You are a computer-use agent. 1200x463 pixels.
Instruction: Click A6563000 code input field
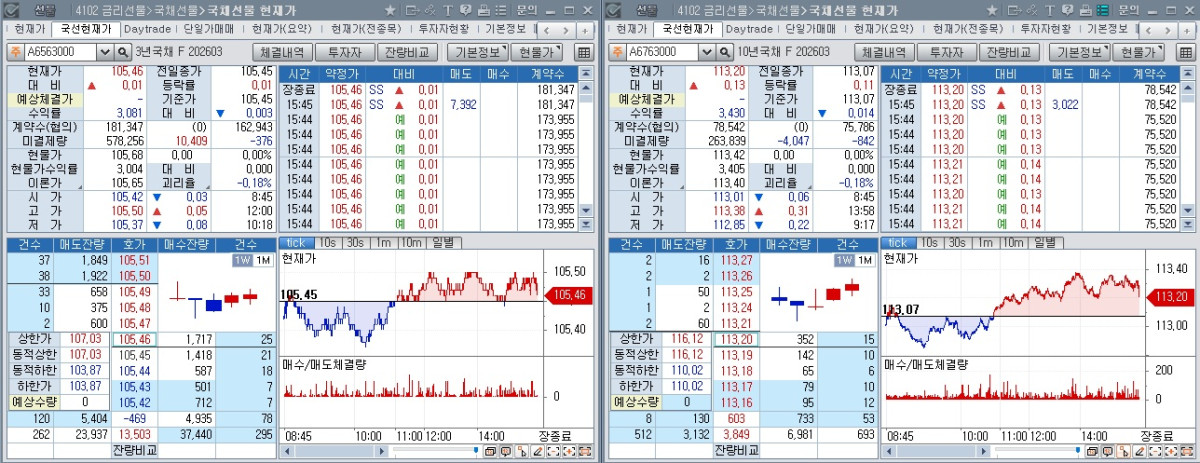[60, 52]
